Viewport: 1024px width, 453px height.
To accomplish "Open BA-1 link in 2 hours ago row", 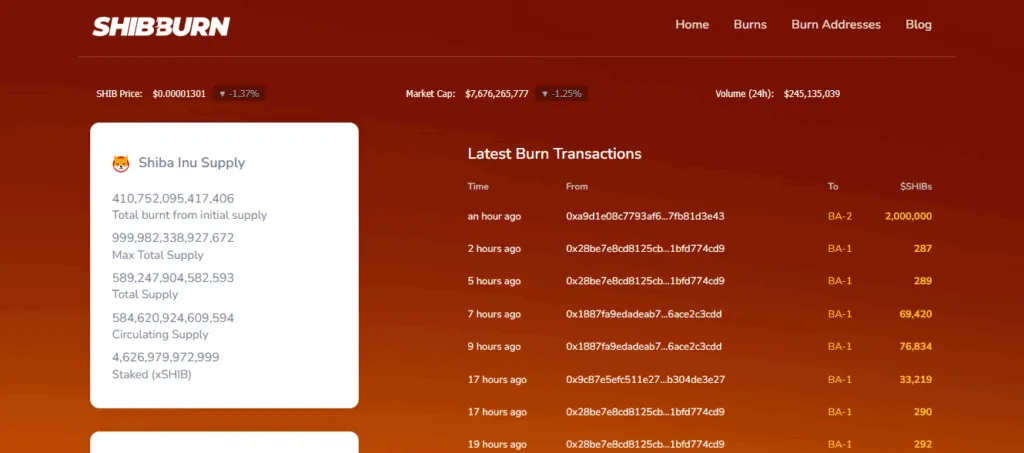I will pos(840,249).
